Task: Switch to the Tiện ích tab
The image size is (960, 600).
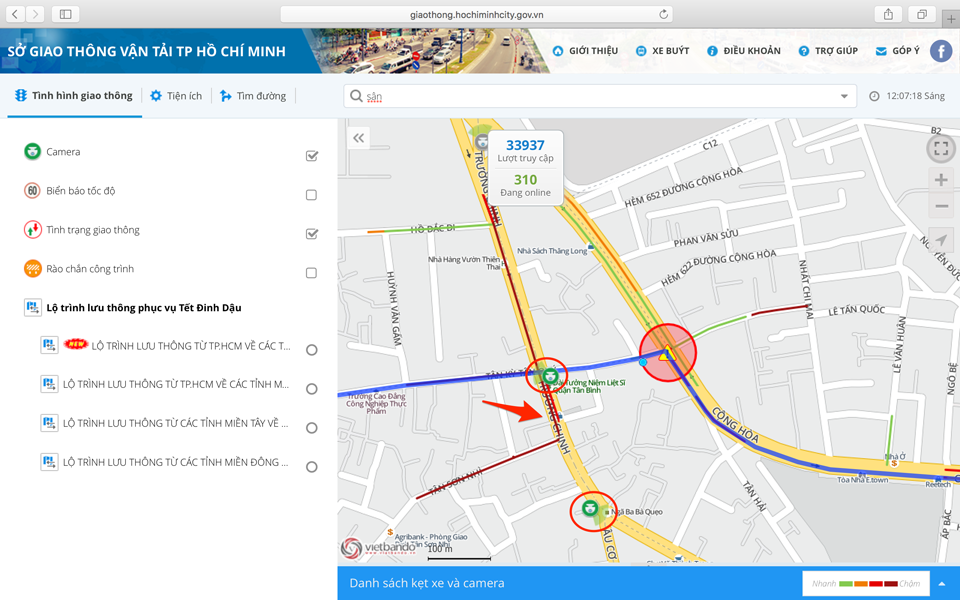Action: pos(176,96)
